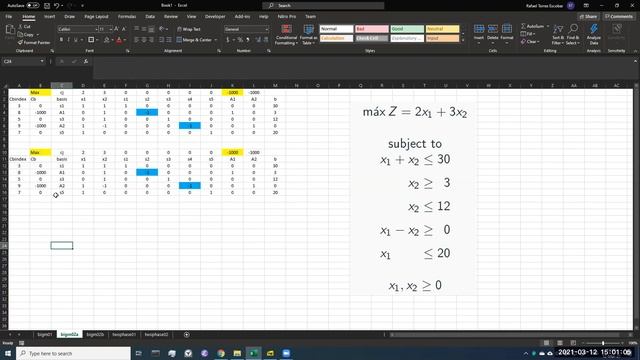Viewport: 640px width, 360px height.
Task: Toggle Underline formatting
Action: pyautogui.click(x=75, y=40)
